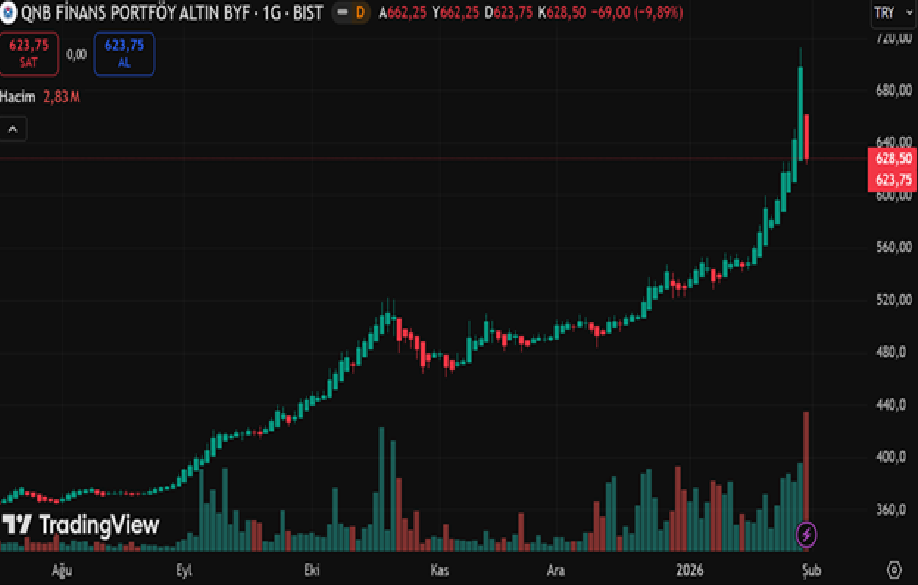918x585 pixels.
Task: Click the orange D data status badge
Action: pos(360,14)
